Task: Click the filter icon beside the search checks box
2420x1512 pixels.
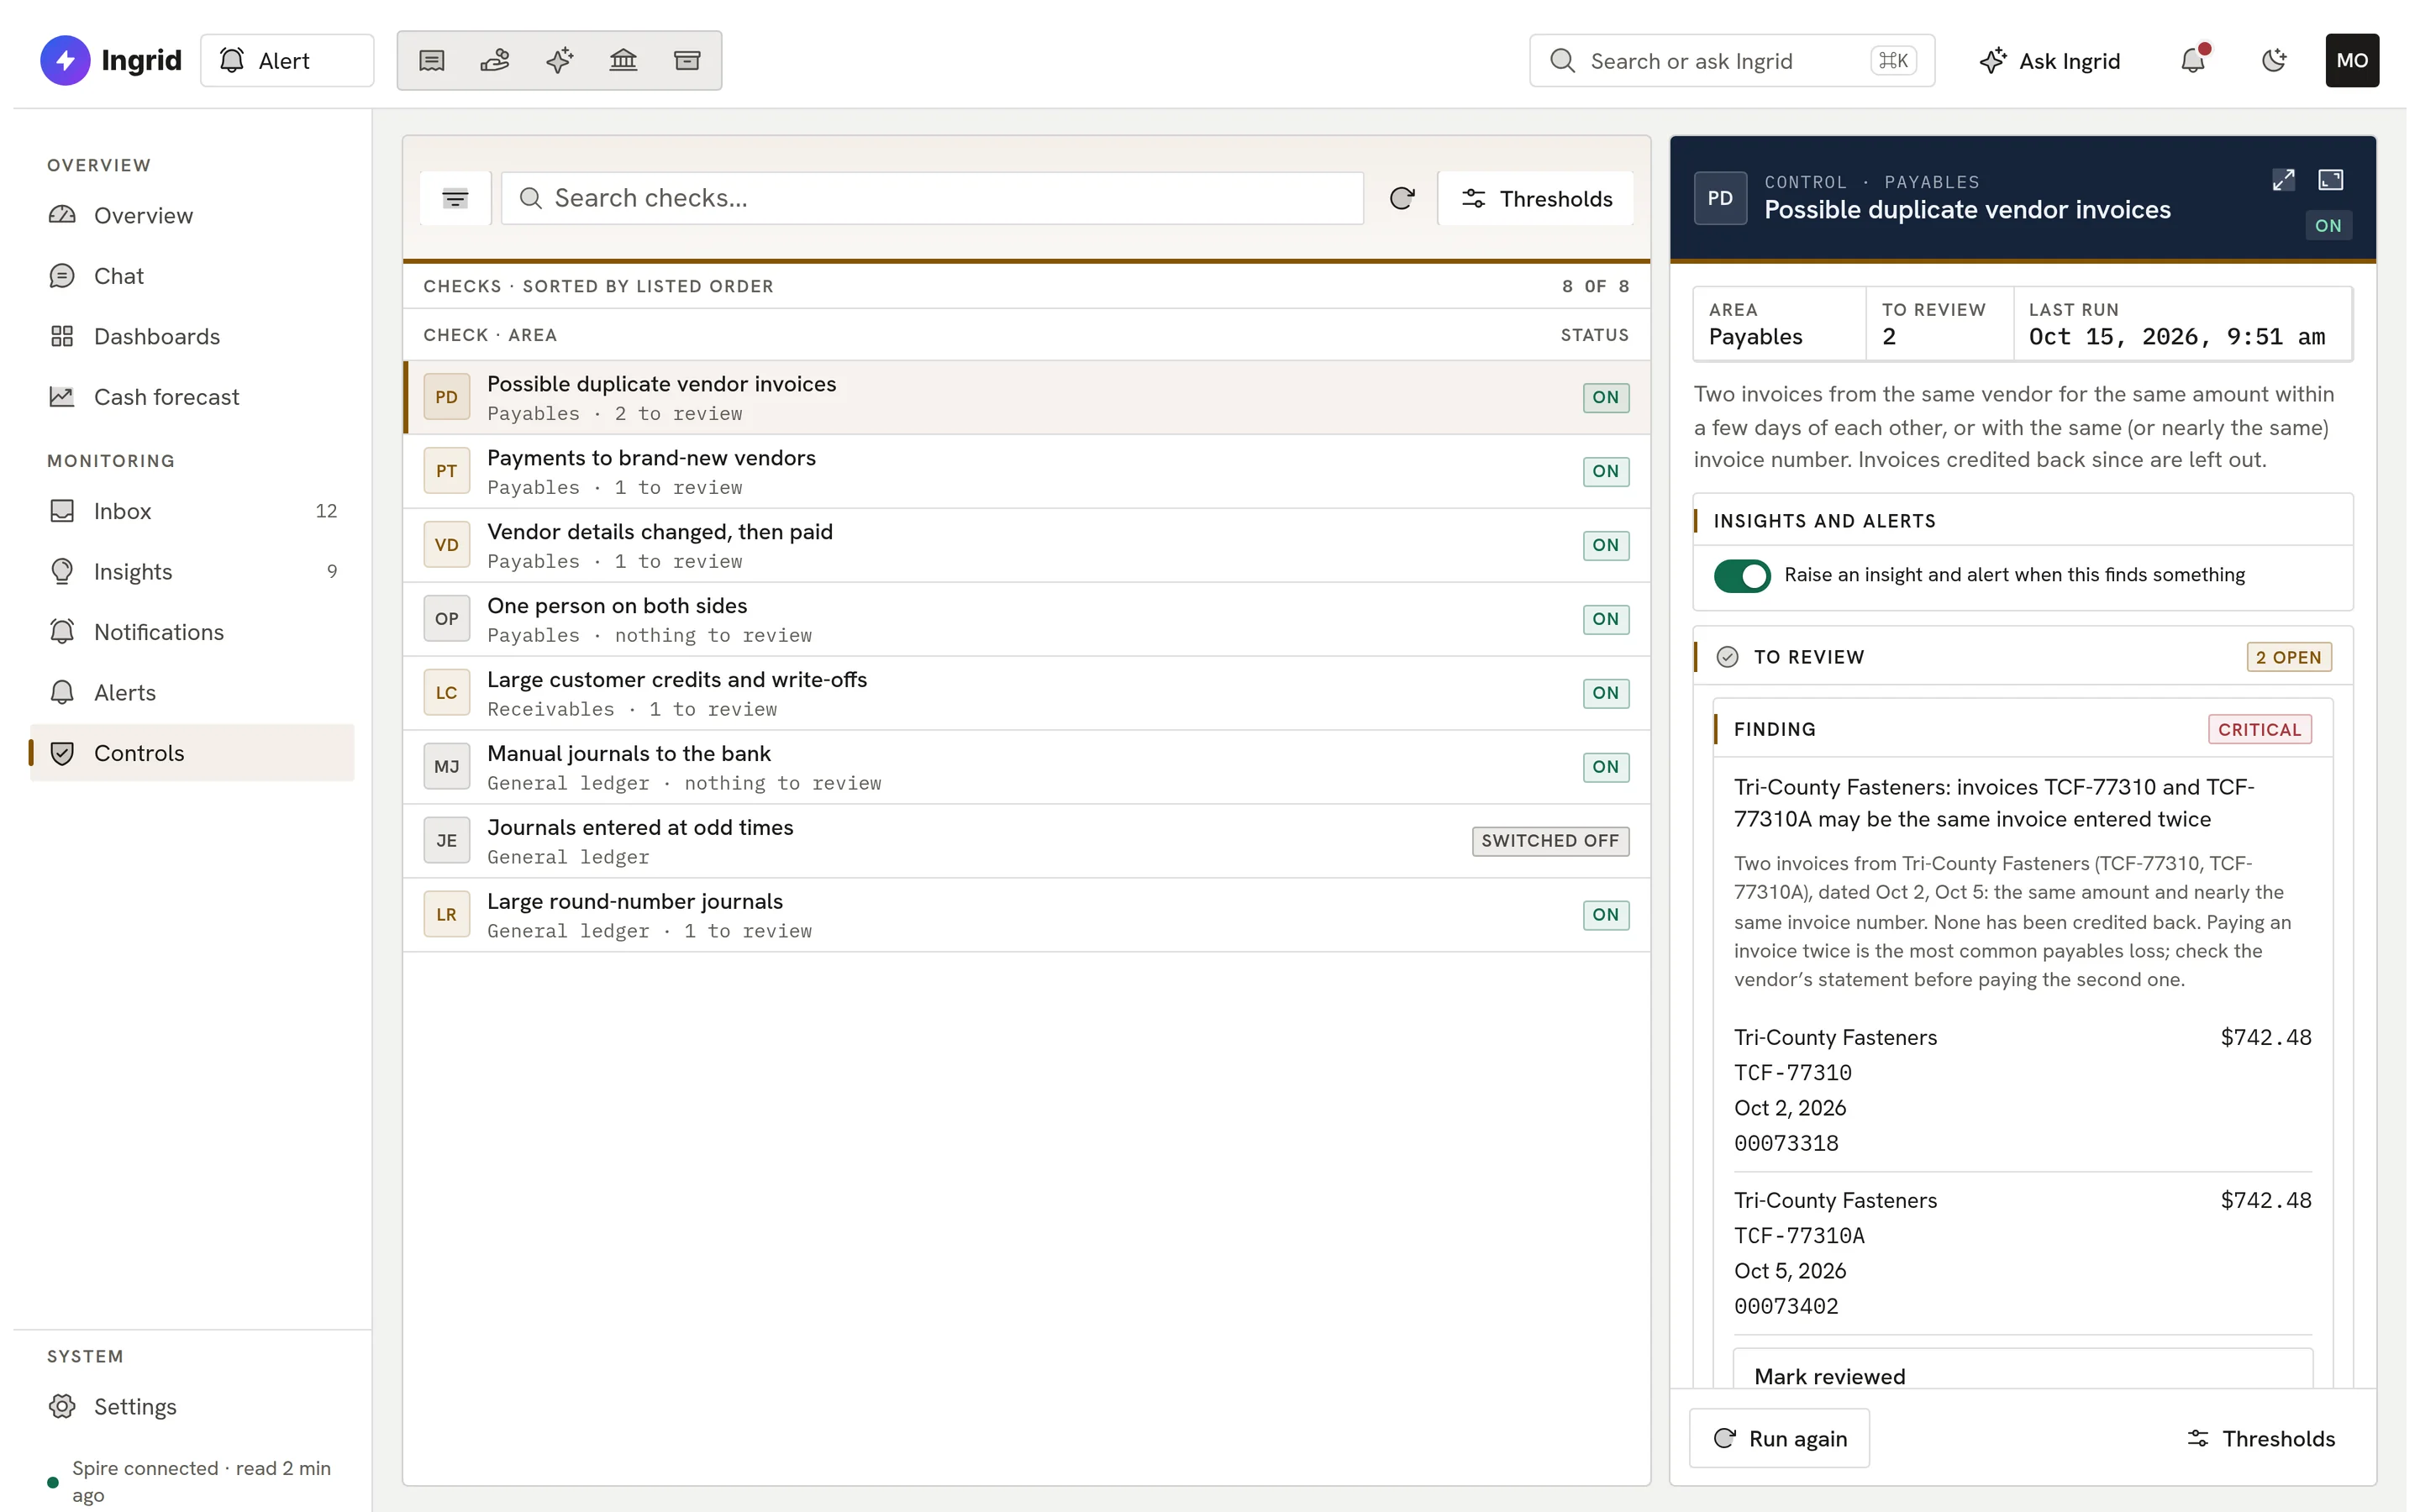Action: pos(455,198)
